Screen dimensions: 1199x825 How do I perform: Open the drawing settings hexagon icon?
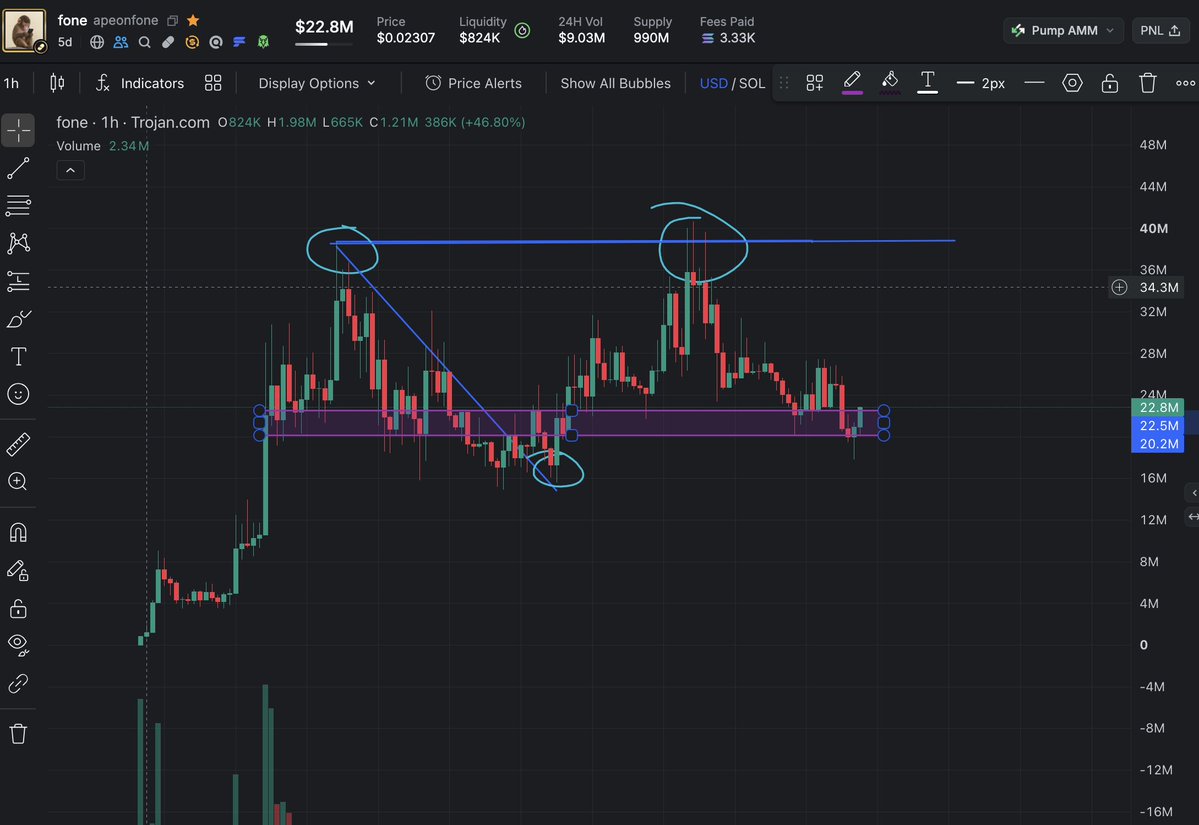[1072, 83]
